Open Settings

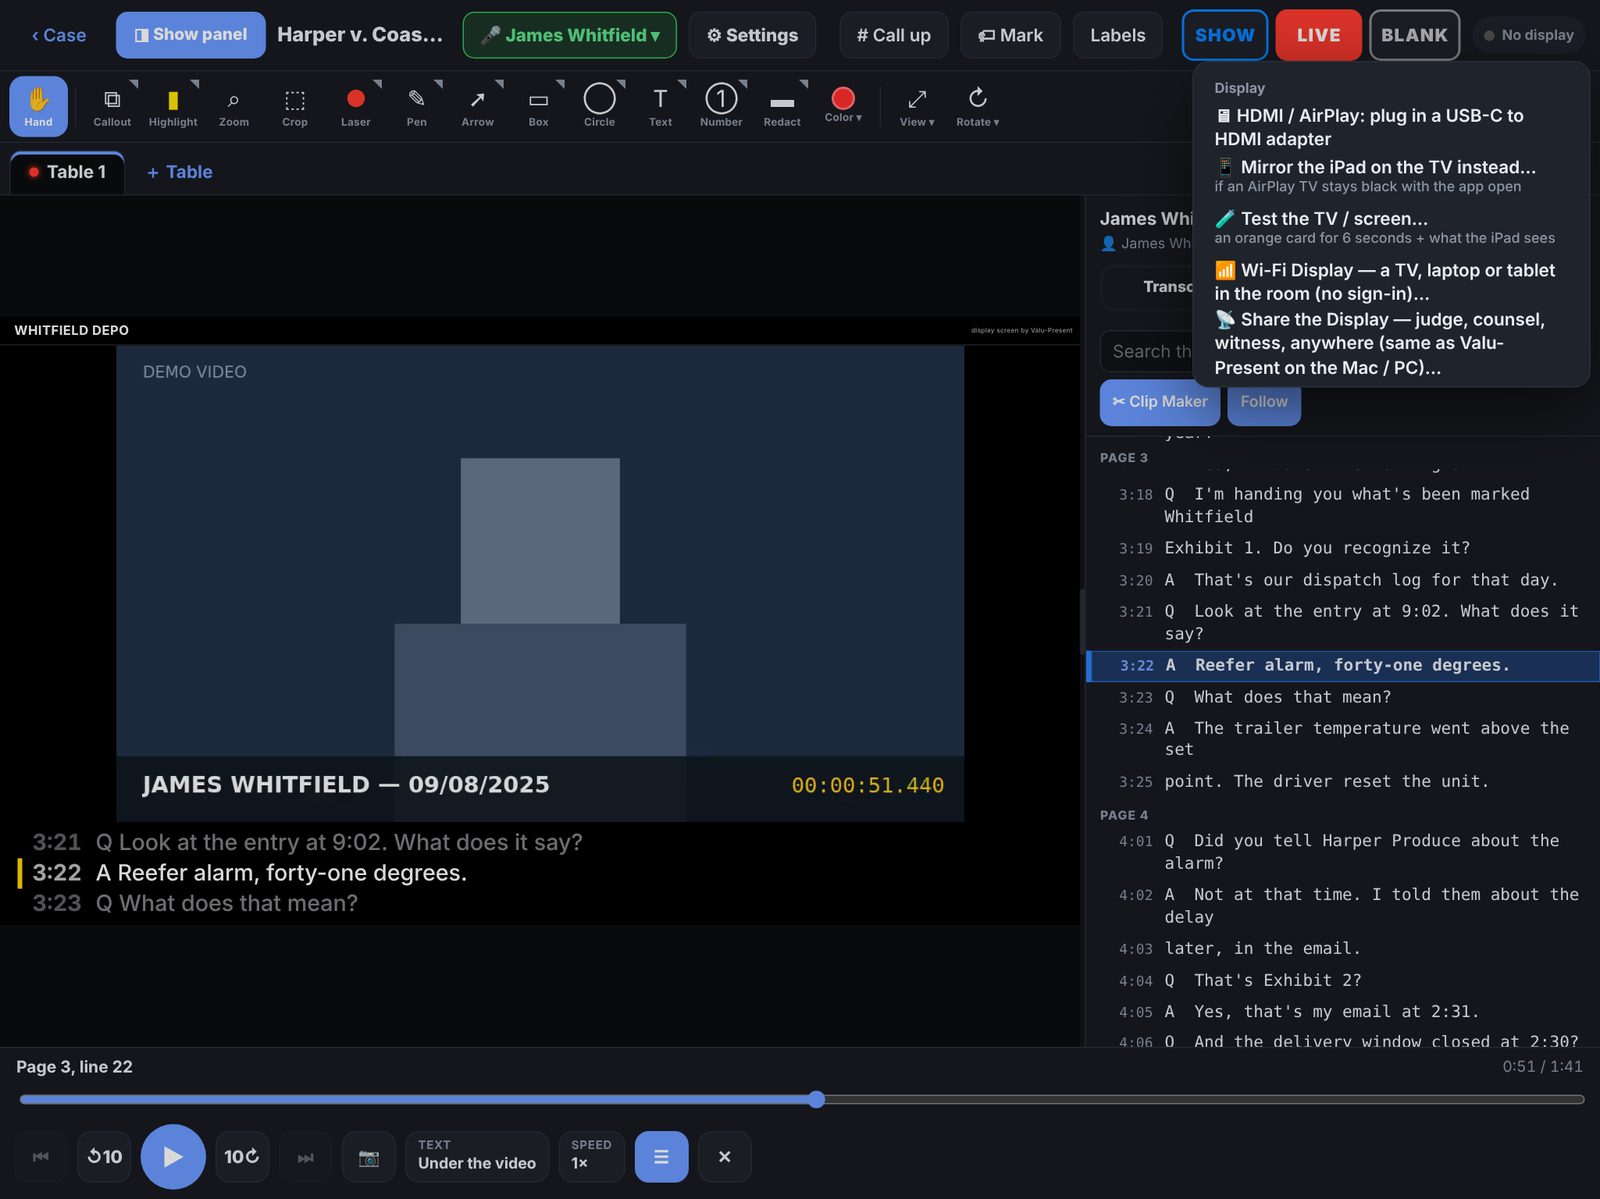pos(752,35)
